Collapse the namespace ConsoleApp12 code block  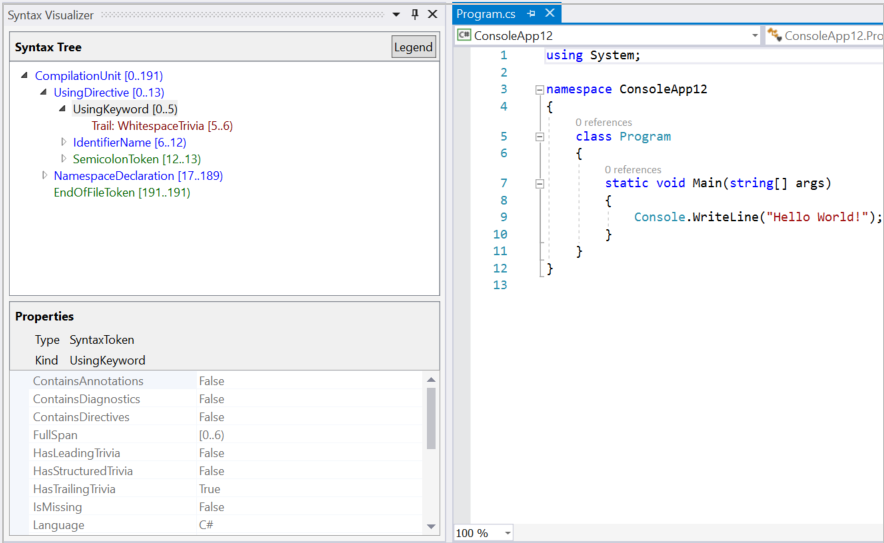click(x=540, y=89)
